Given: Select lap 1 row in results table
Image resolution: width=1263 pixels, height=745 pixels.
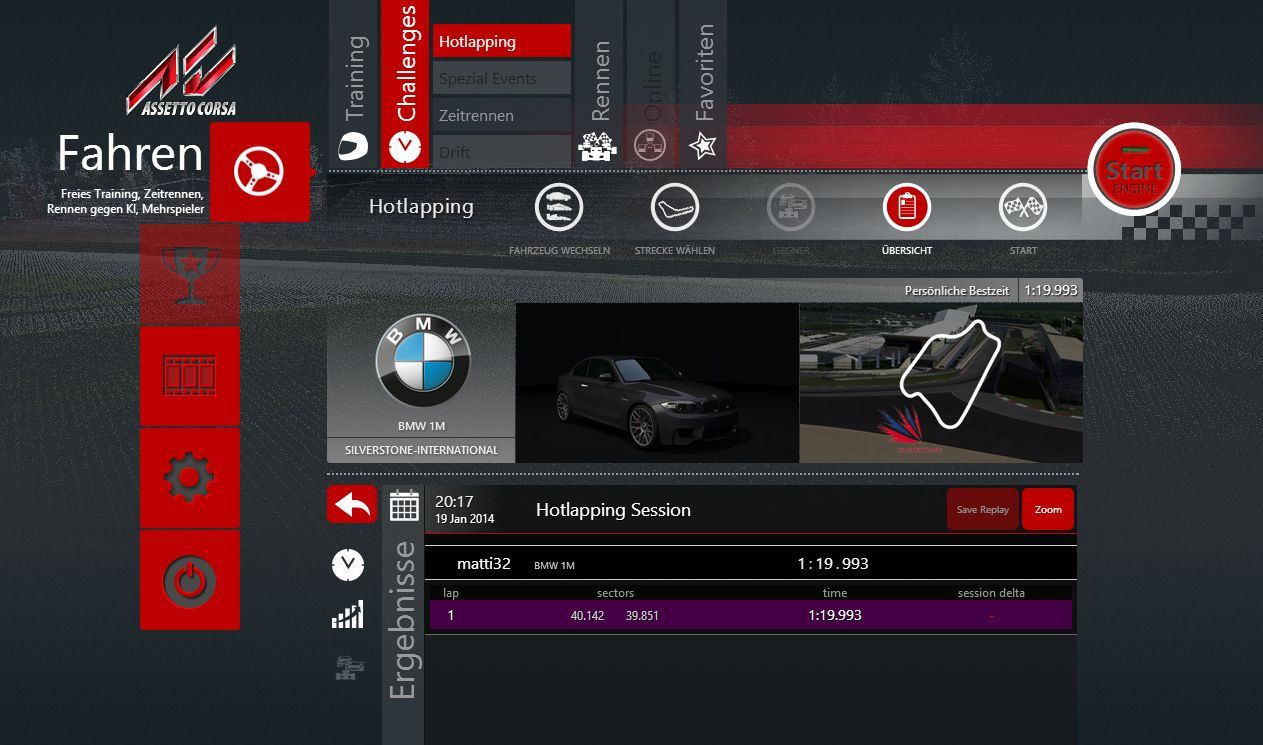Looking at the screenshot, I should click(751, 615).
